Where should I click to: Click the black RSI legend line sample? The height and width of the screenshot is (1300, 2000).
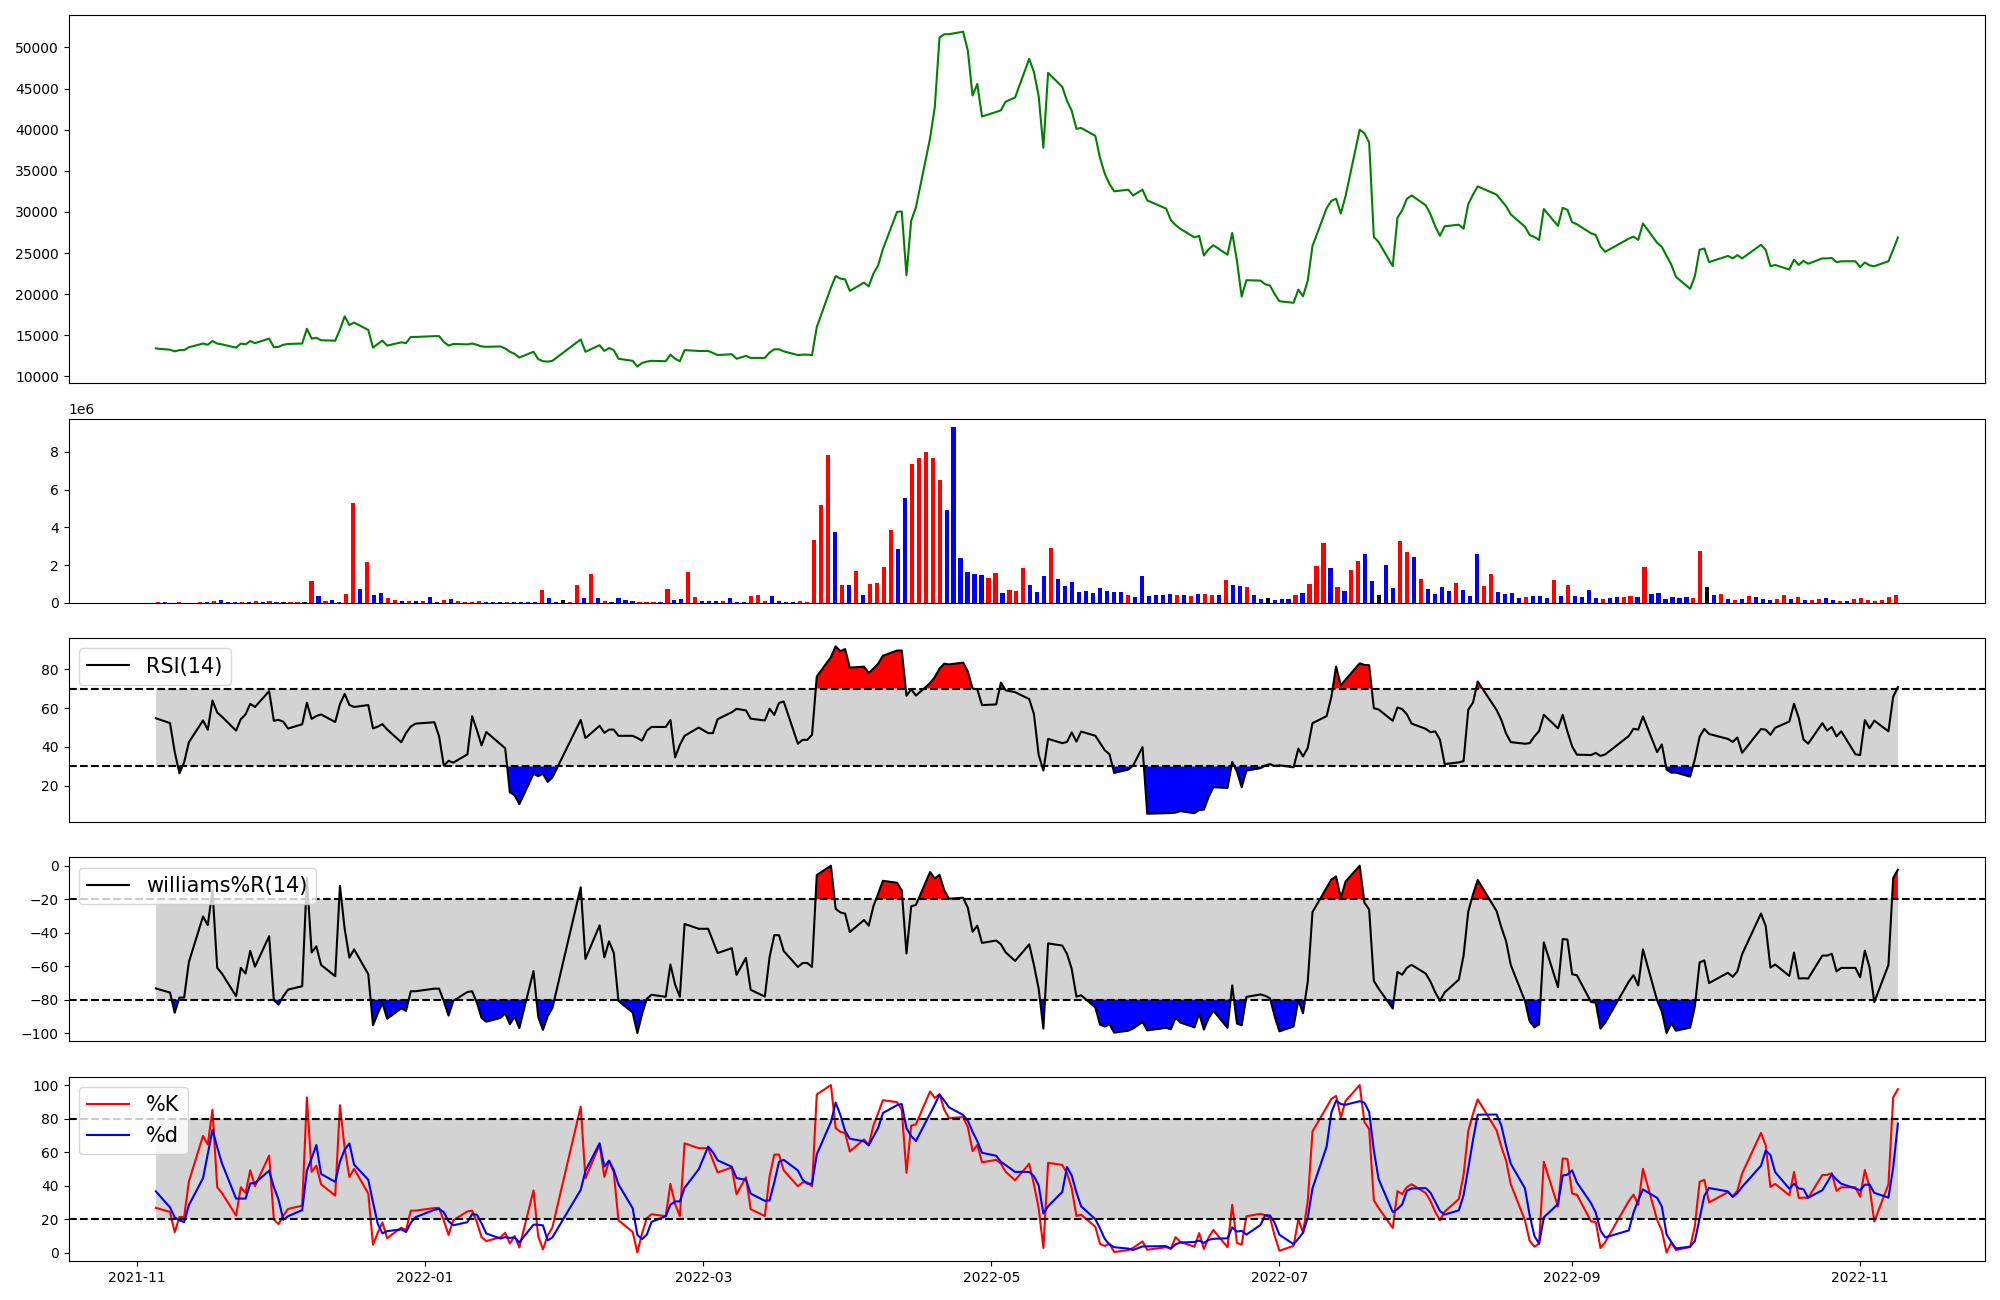coord(108,666)
